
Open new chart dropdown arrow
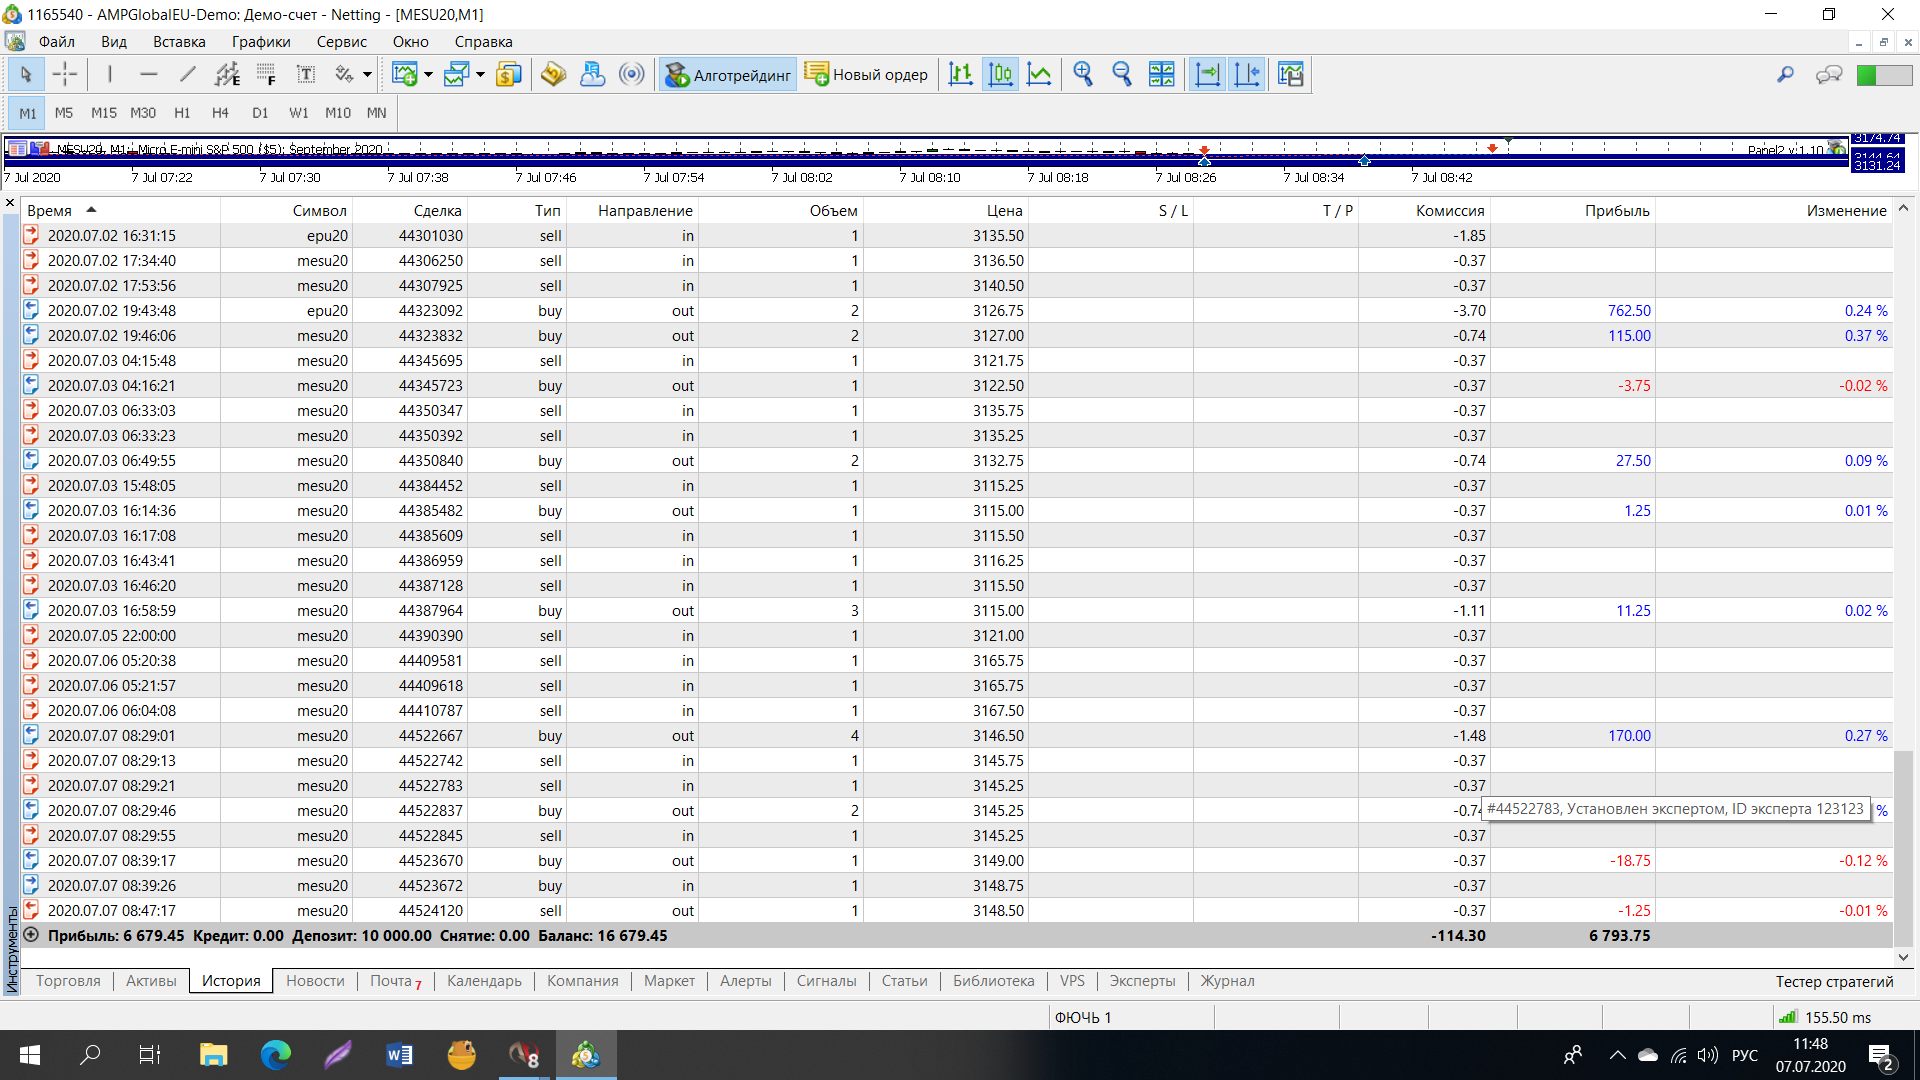pos(428,75)
